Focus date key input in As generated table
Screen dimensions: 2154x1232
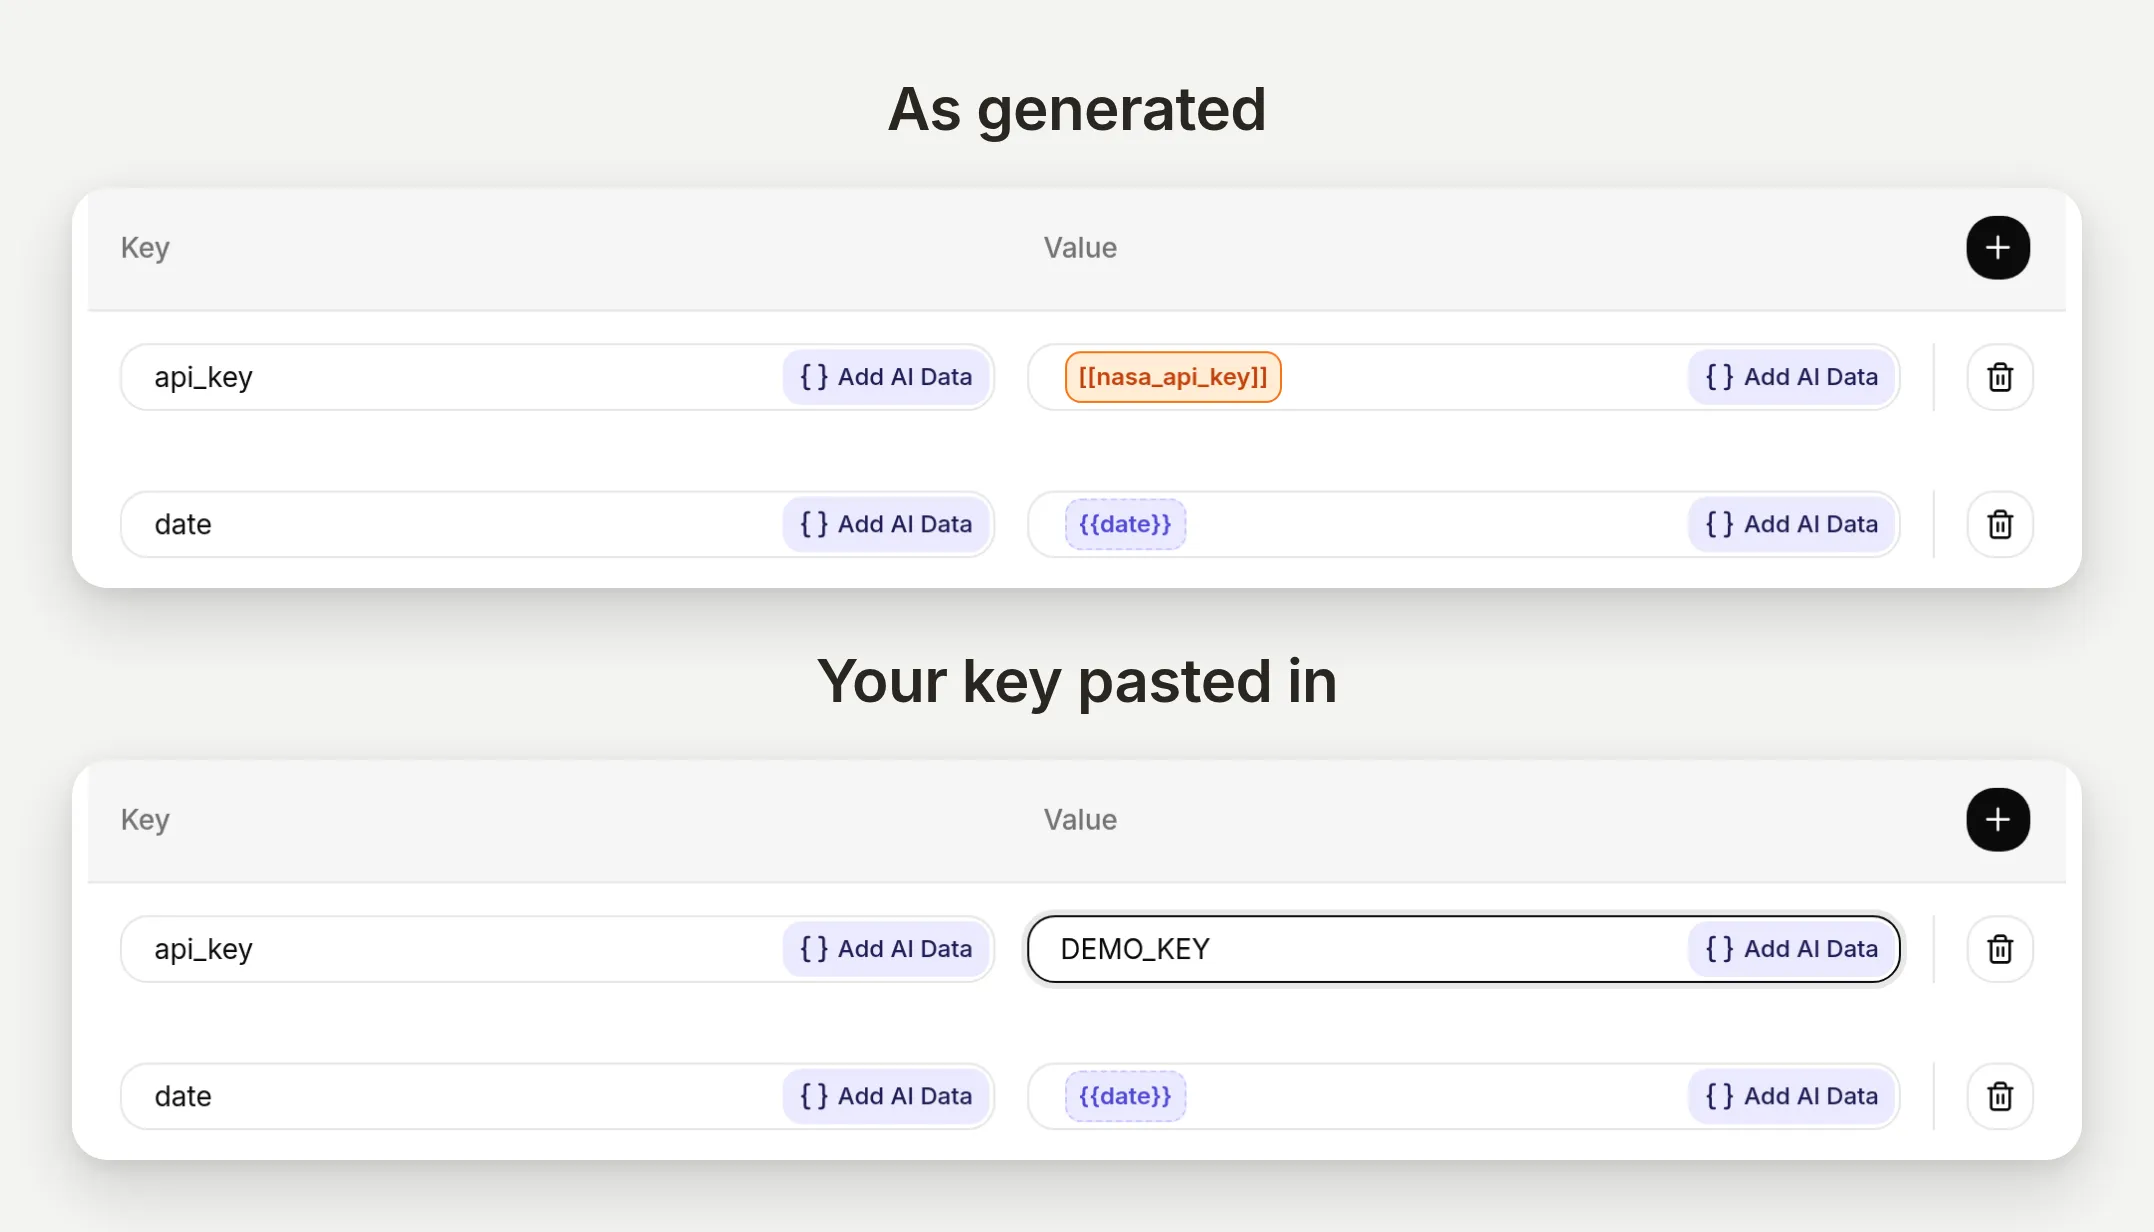pos(557,524)
